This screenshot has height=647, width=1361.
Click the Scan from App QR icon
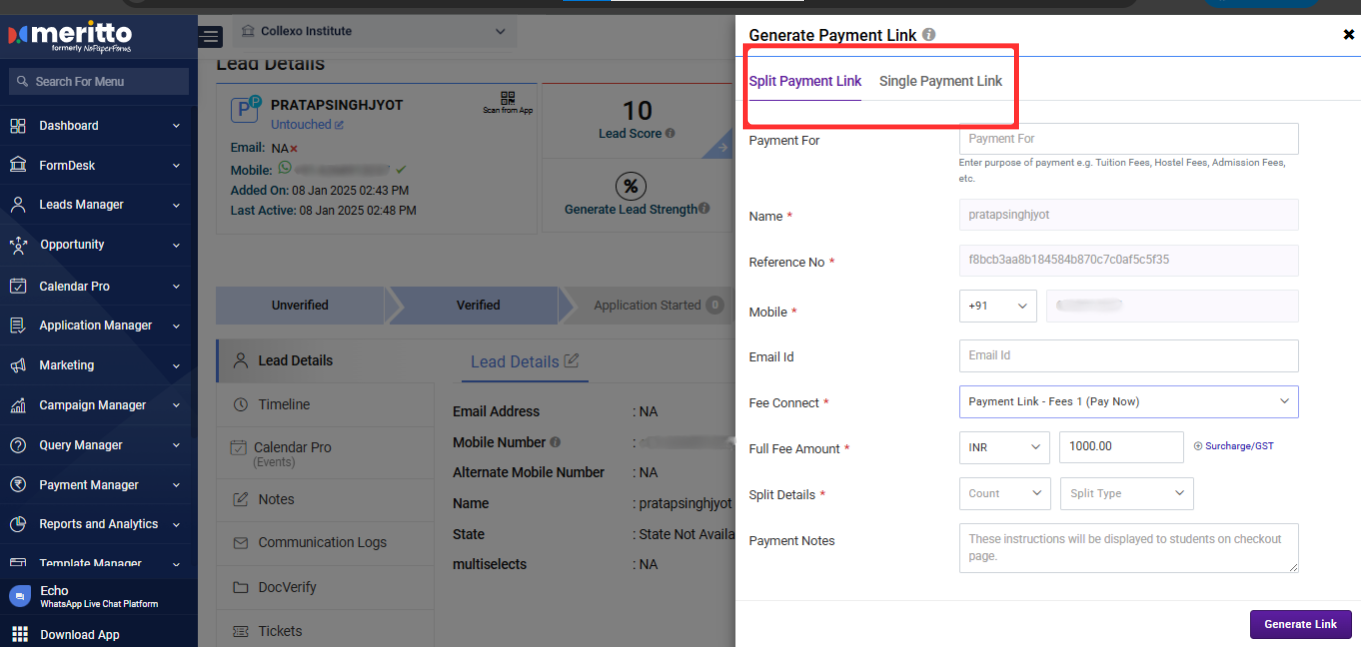click(508, 99)
